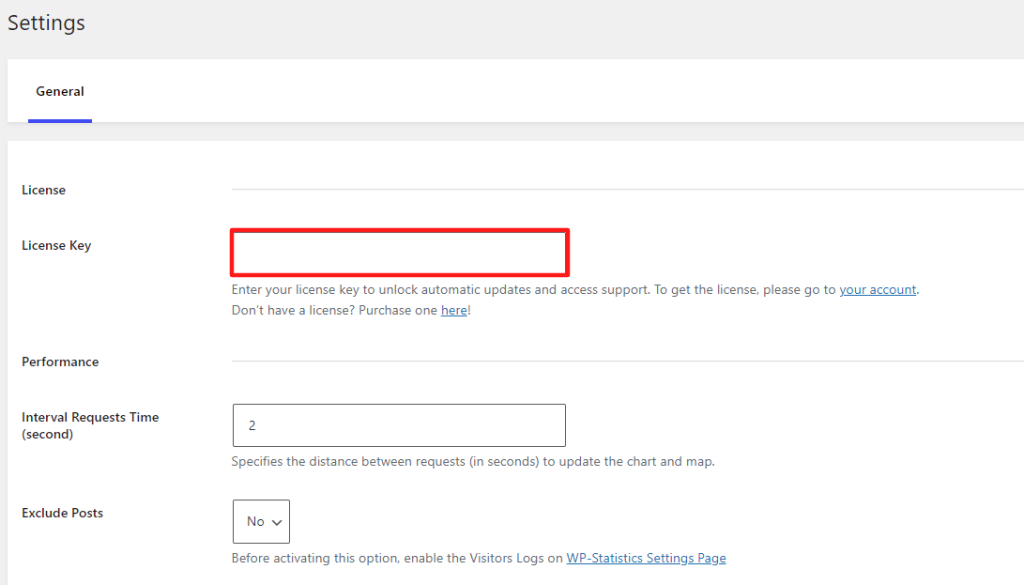Click the 'License' section heading

[44, 190]
